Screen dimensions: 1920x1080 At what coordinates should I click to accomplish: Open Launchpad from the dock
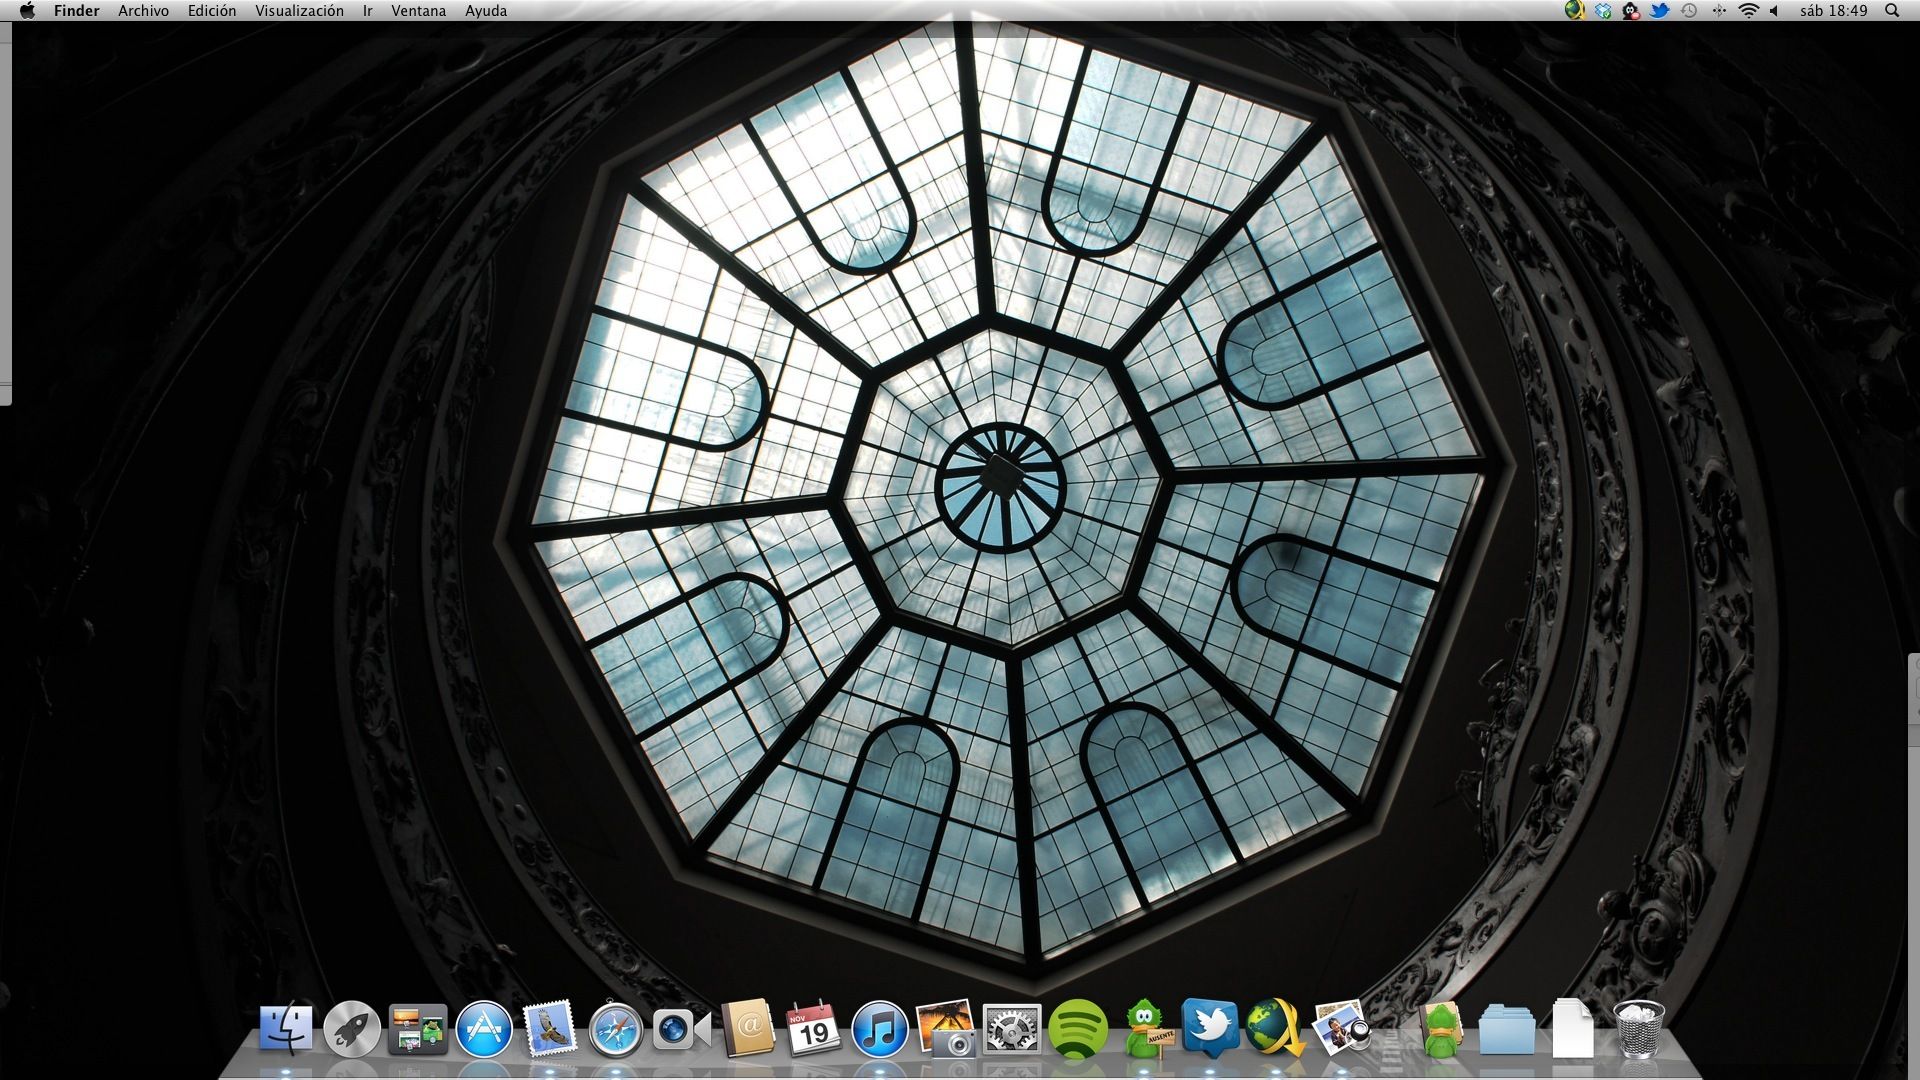(351, 1029)
